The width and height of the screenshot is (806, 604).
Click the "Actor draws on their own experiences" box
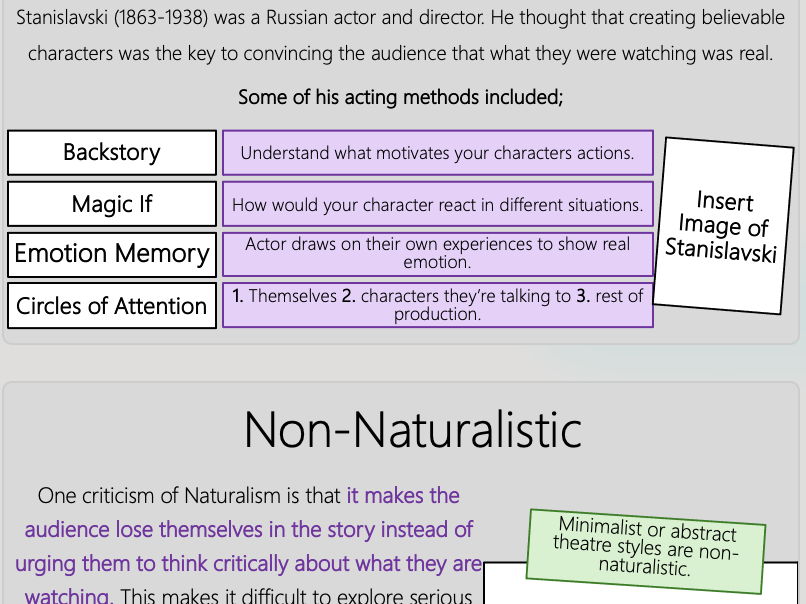pyautogui.click(x=437, y=254)
